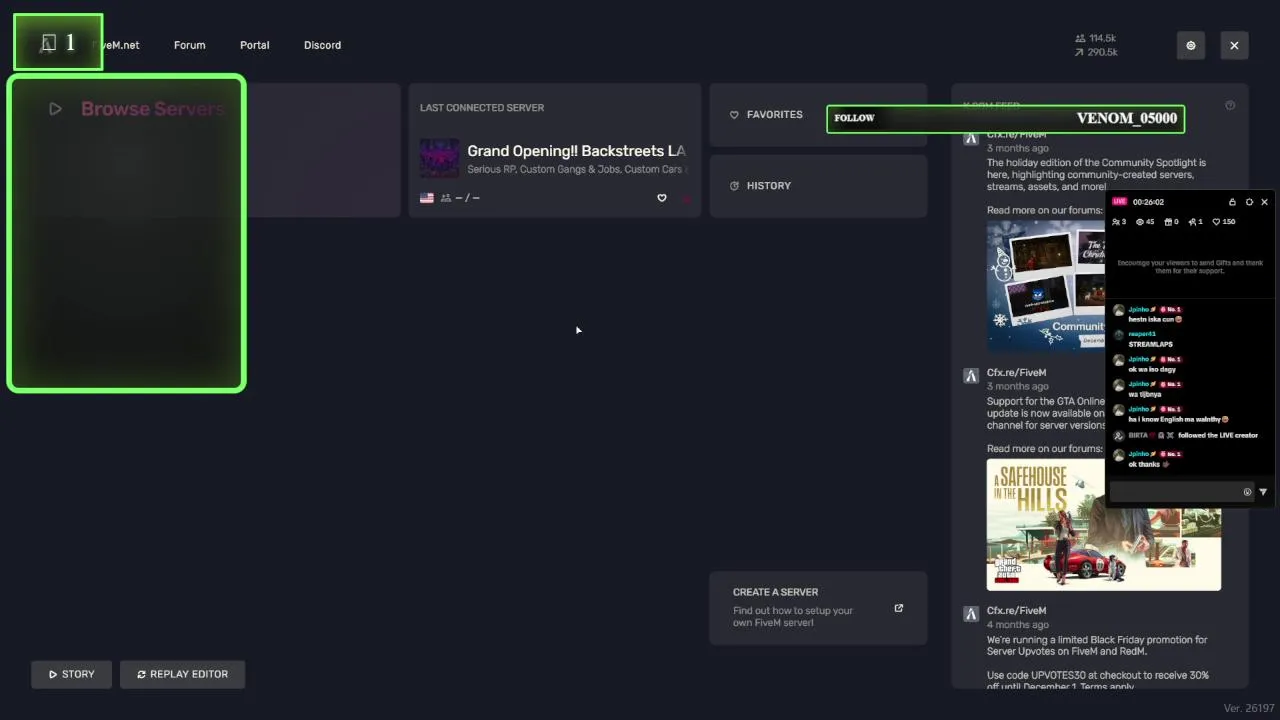Click the new followers icon showing 1
The image size is (1280, 720).
[1193, 222]
